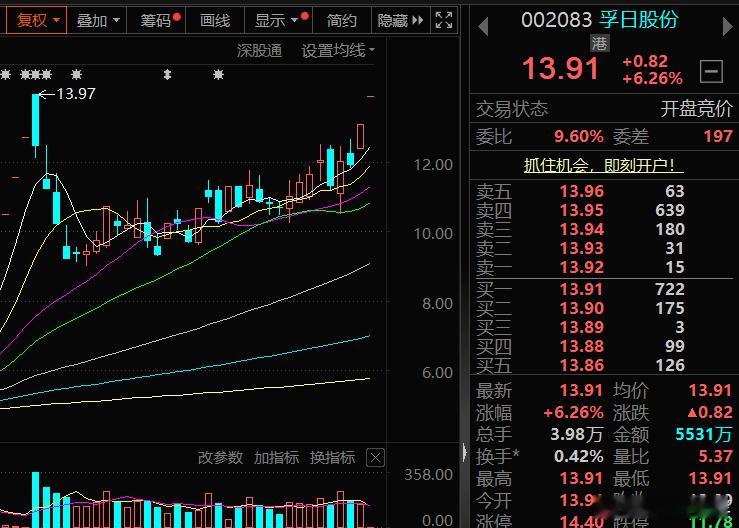Click the 筹码 toolbar button
Screen dimensions: 739x528
coord(157,20)
